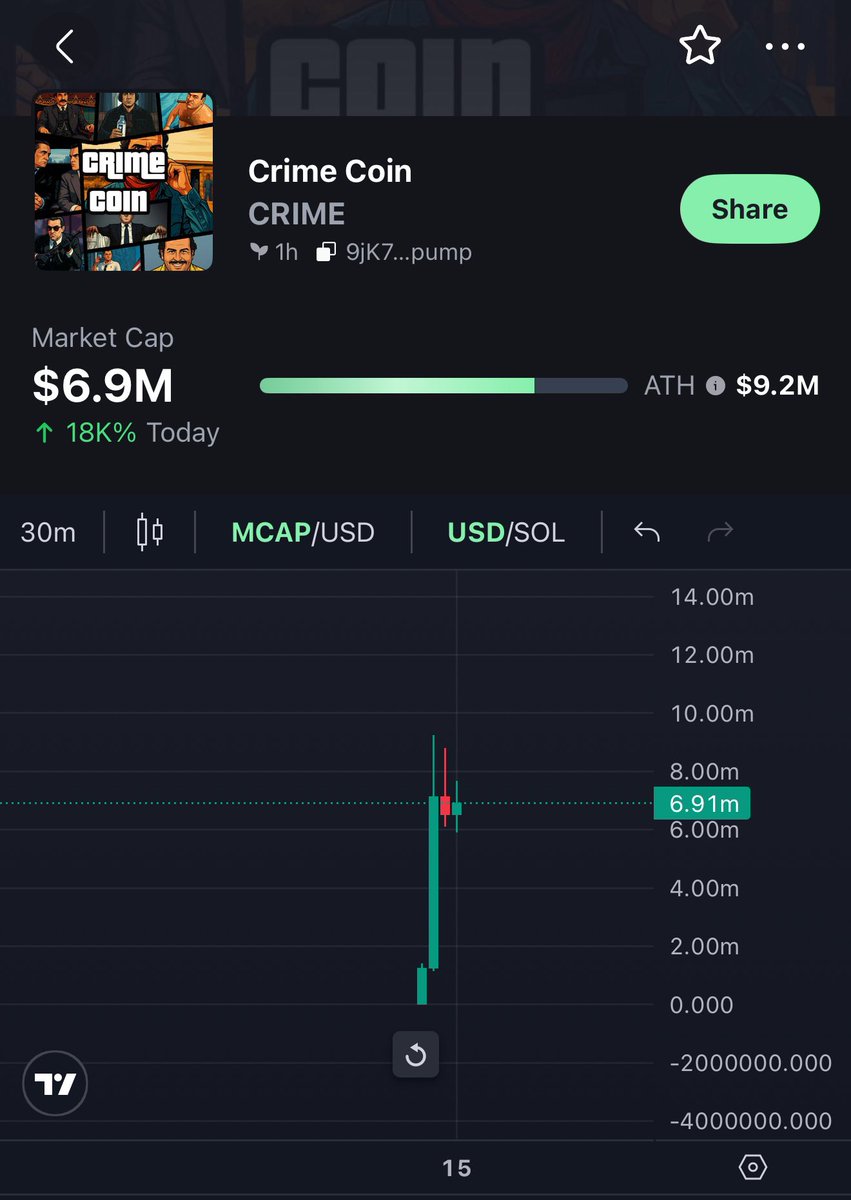
Task: Toggle USD/SOL currency display
Action: click(x=506, y=533)
